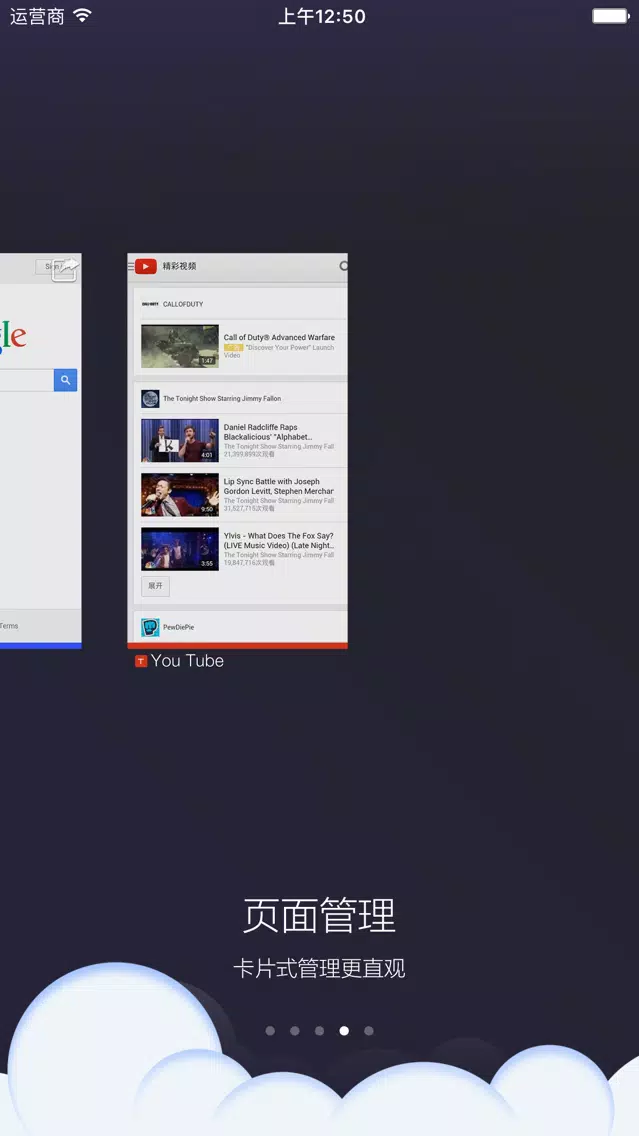Click the 精彩视频 header title
639x1136 pixels.
click(x=179, y=266)
